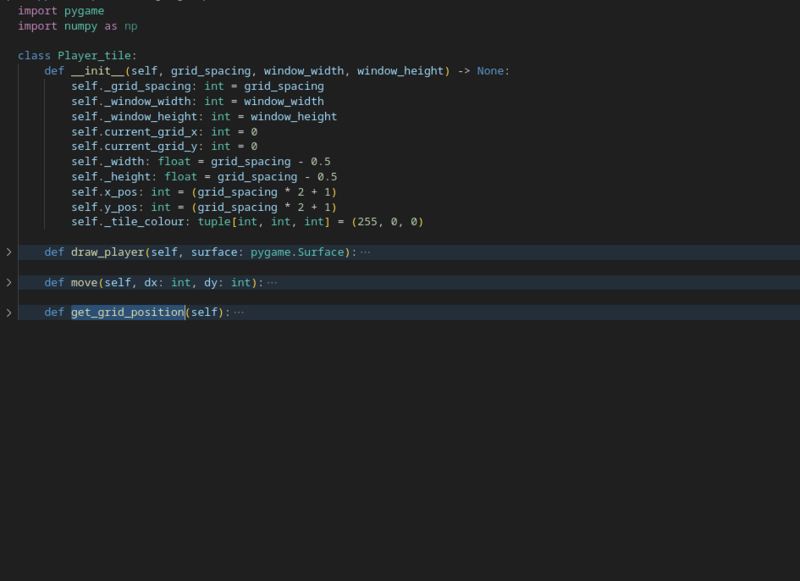Screen dimensions: 800x581
Task: Click self._height attribute
Action: [x=111, y=177]
